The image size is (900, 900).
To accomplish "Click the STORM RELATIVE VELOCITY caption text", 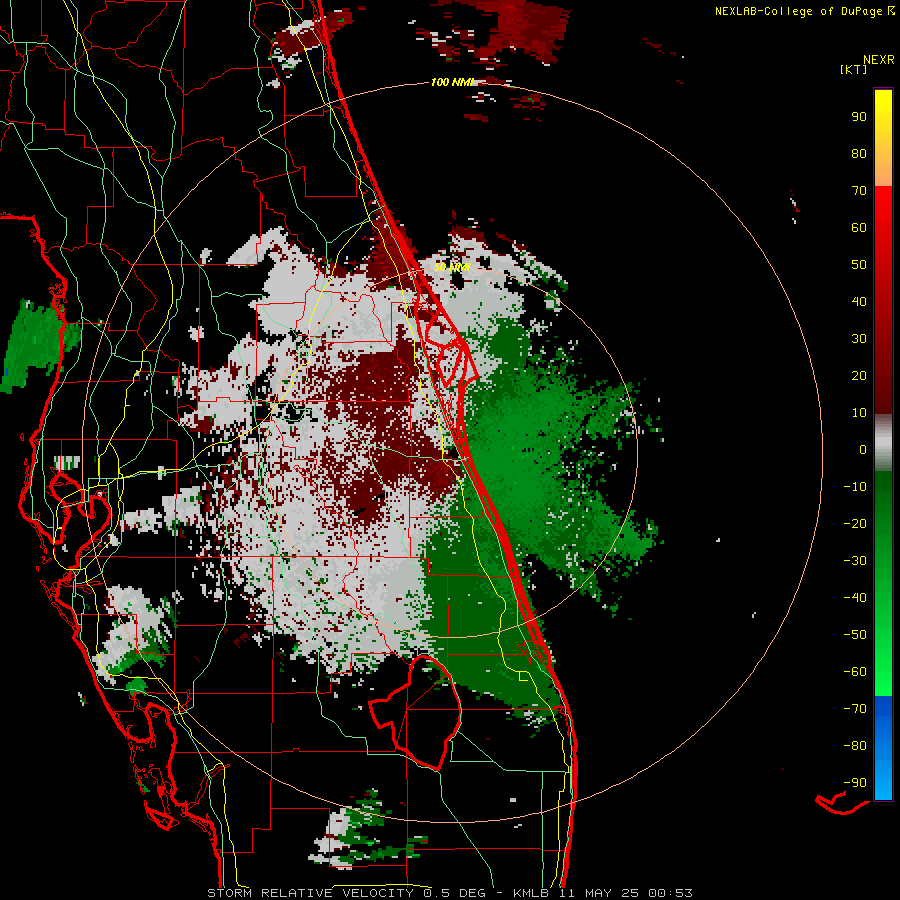I will coord(310,893).
